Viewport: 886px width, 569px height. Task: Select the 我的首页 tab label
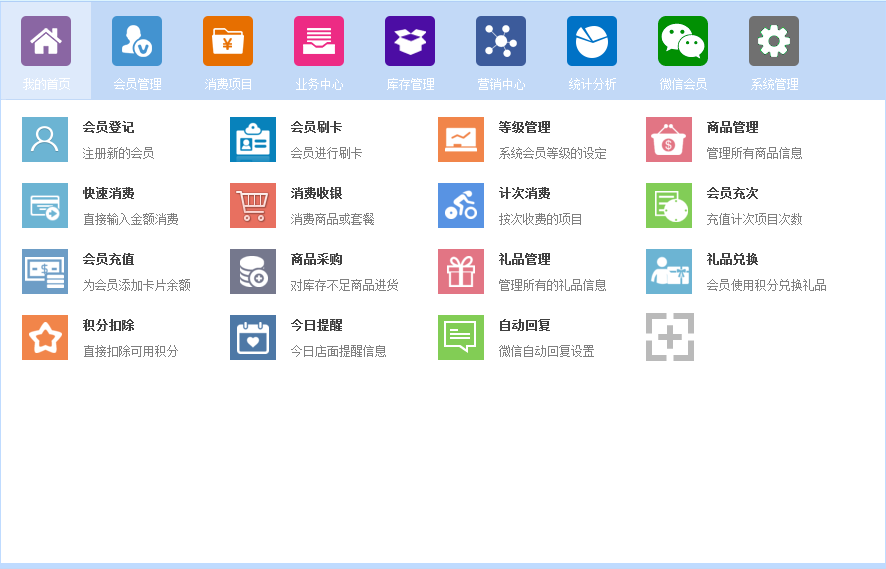(x=46, y=84)
